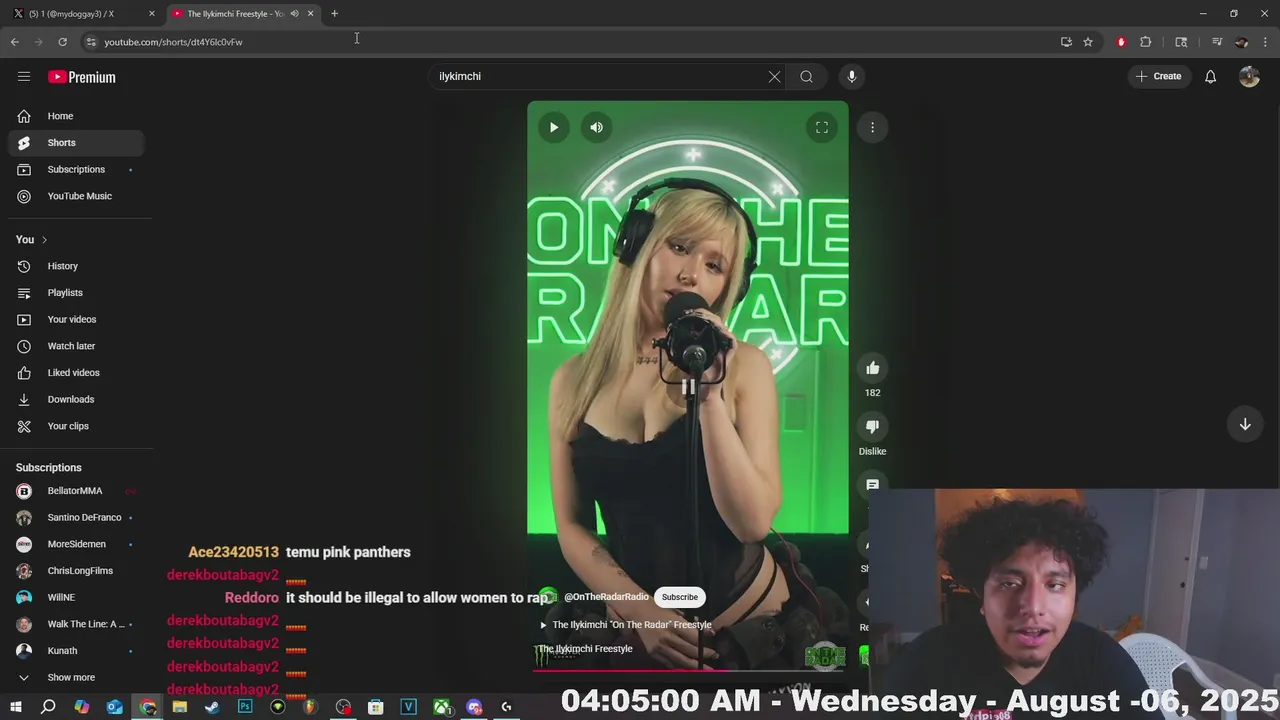1280x720 pixels.
Task: Open File Explorer from taskbar
Action: 180,707
